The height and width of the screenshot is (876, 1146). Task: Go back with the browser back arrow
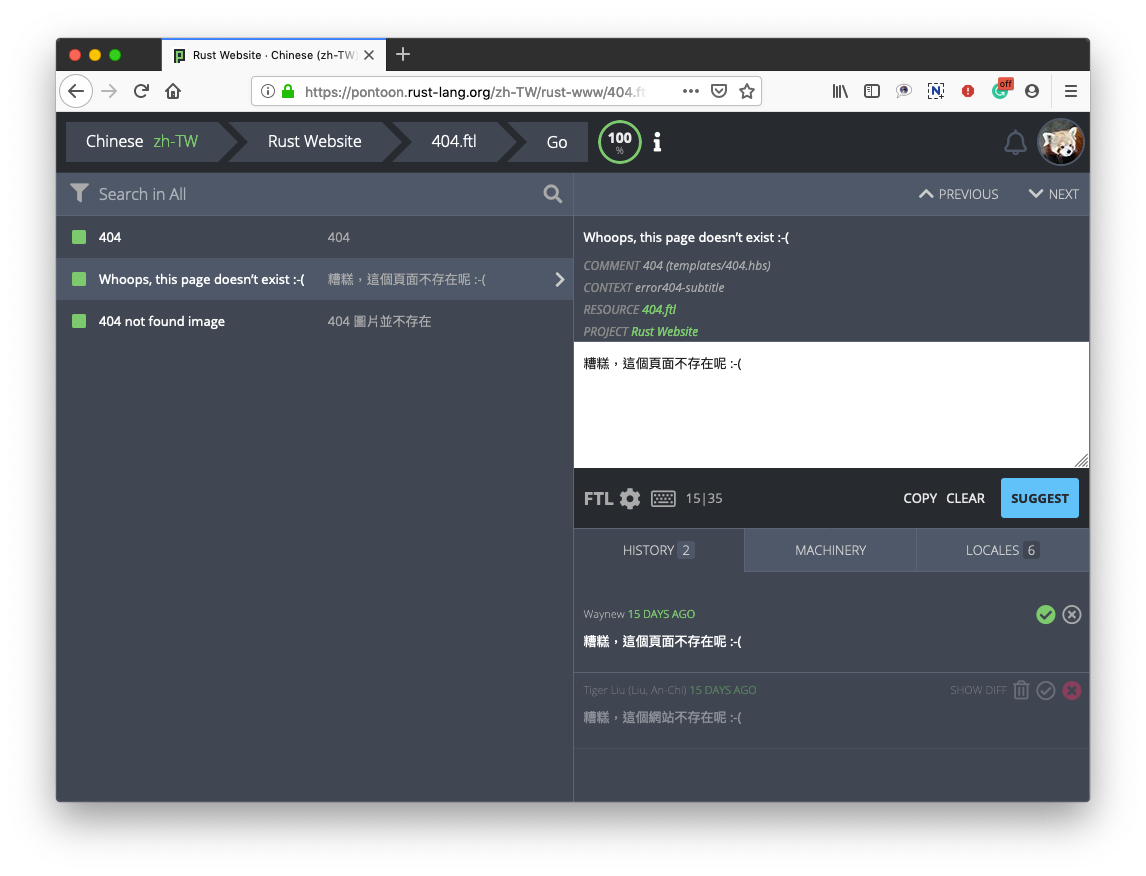76,91
